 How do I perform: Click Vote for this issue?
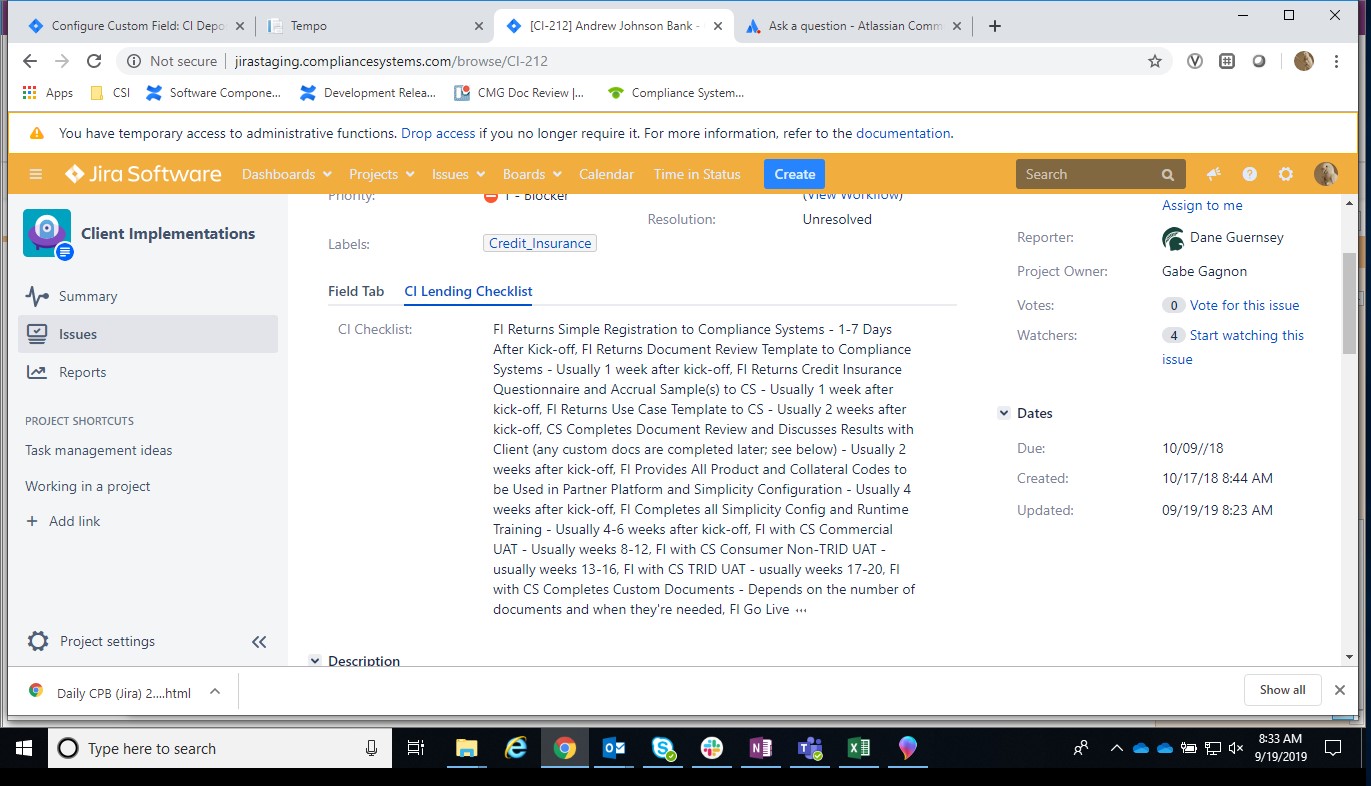pyautogui.click(x=1244, y=305)
